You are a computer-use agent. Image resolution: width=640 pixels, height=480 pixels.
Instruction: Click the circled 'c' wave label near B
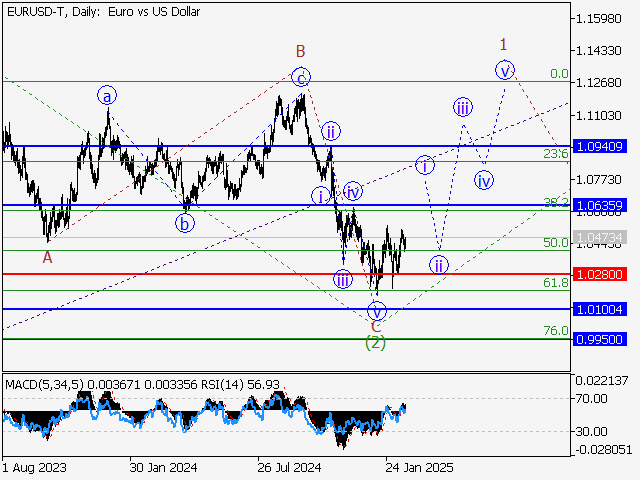(x=300, y=76)
